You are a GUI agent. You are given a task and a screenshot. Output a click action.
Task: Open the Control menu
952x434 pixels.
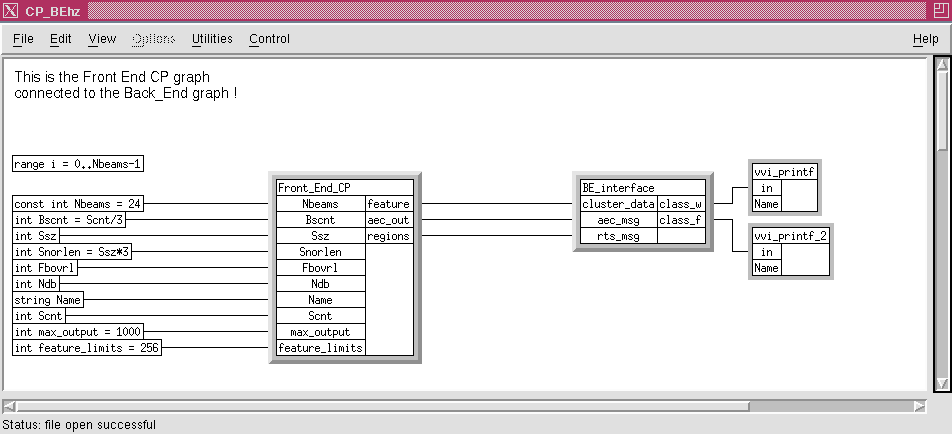[270, 39]
